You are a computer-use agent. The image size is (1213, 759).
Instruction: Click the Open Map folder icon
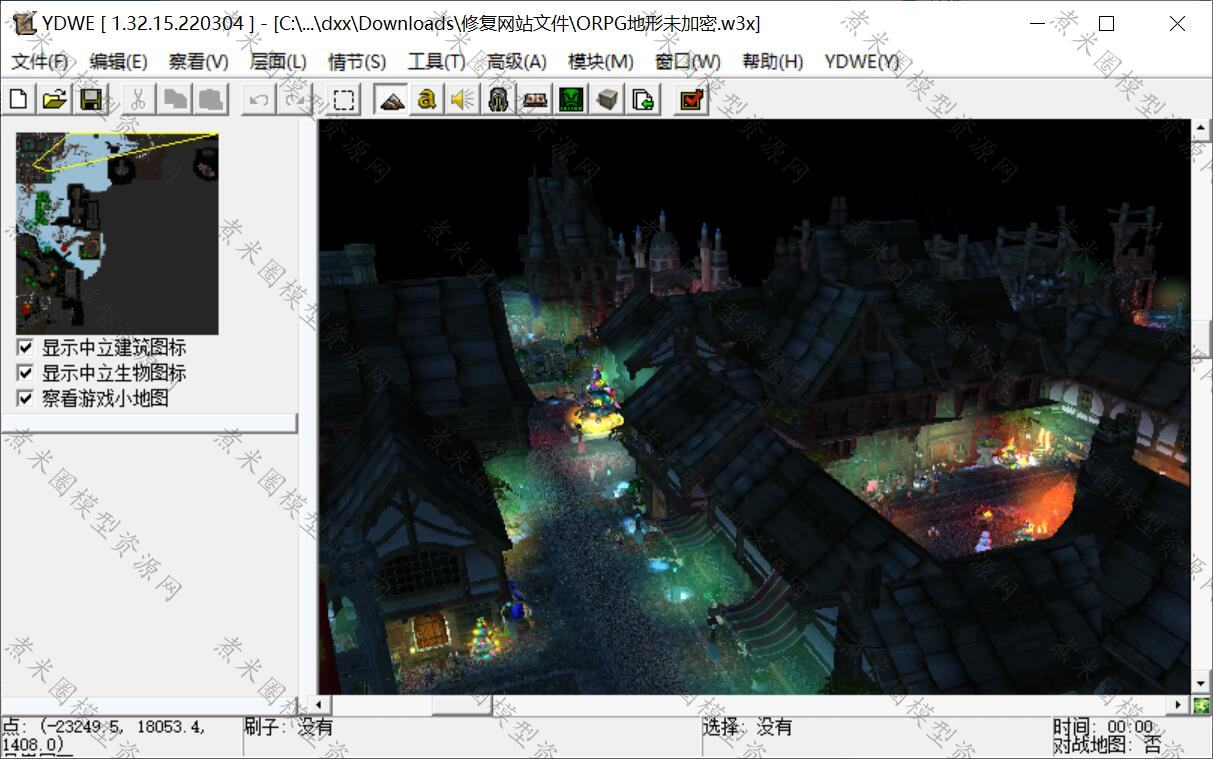(x=55, y=99)
